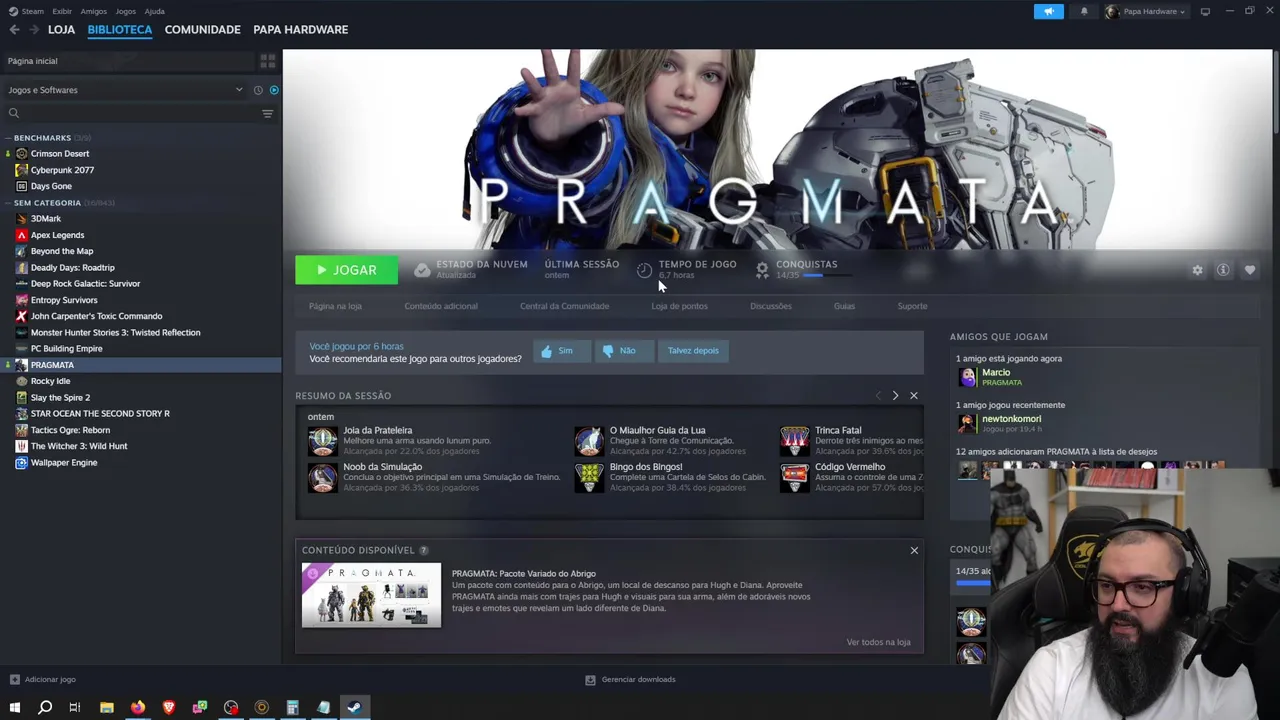Open game settings gear icon
Viewport: 1280px width, 720px height.
click(x=1197, y=270)
